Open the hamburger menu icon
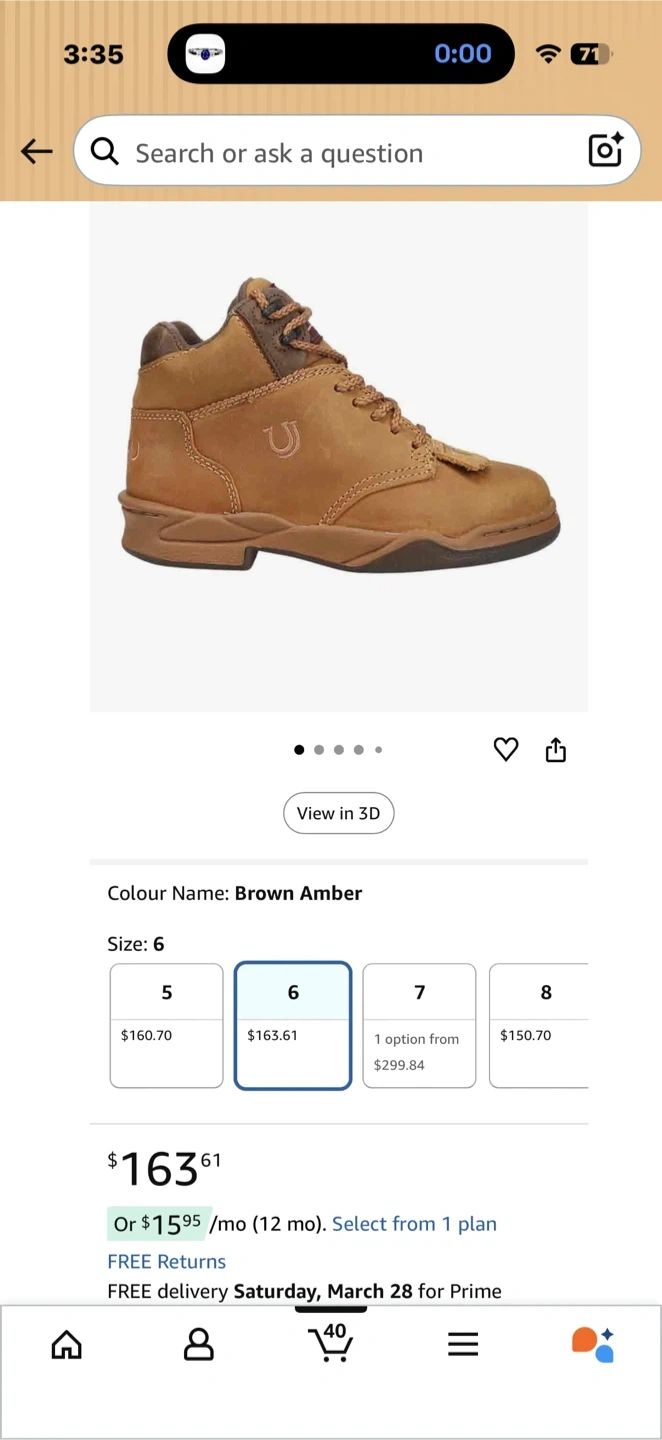This screenshot has height=1440, width=662. [463, 1345]
